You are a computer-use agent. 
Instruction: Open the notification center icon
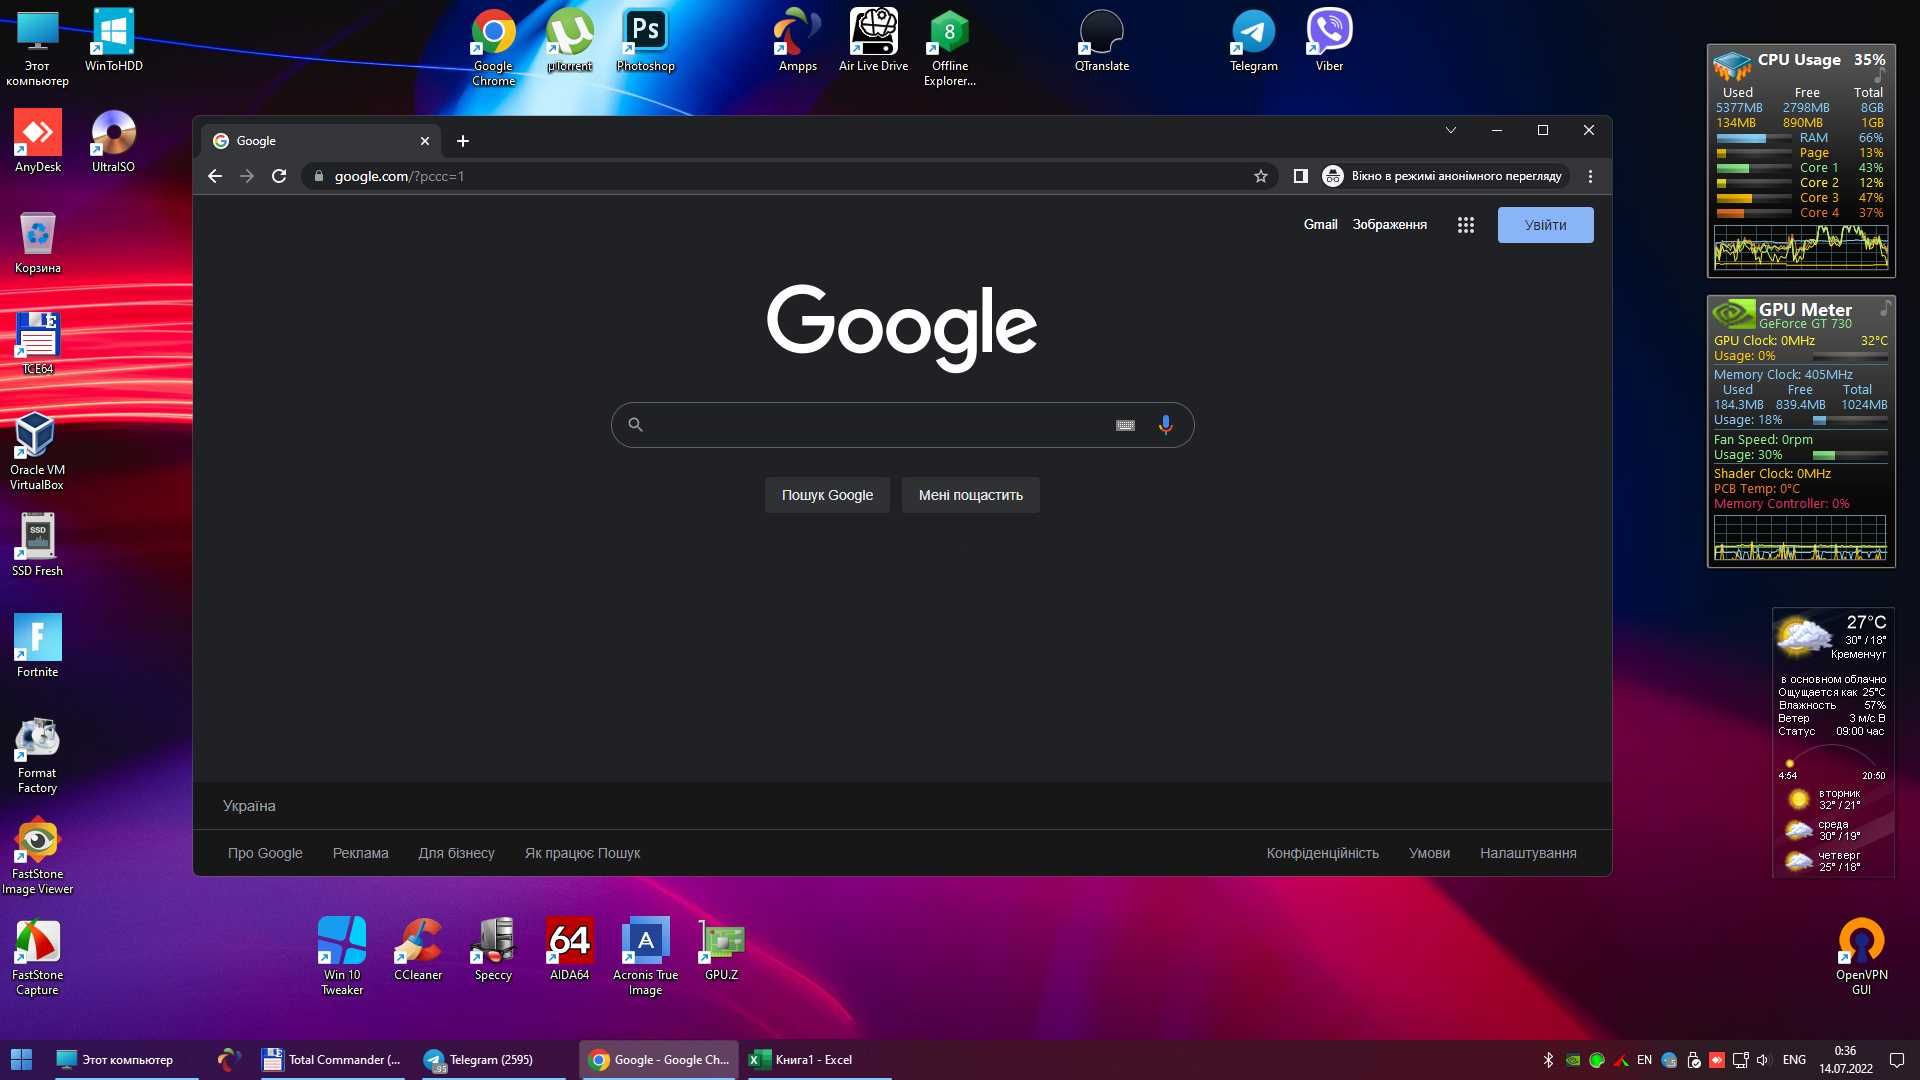(1896, 1060)
